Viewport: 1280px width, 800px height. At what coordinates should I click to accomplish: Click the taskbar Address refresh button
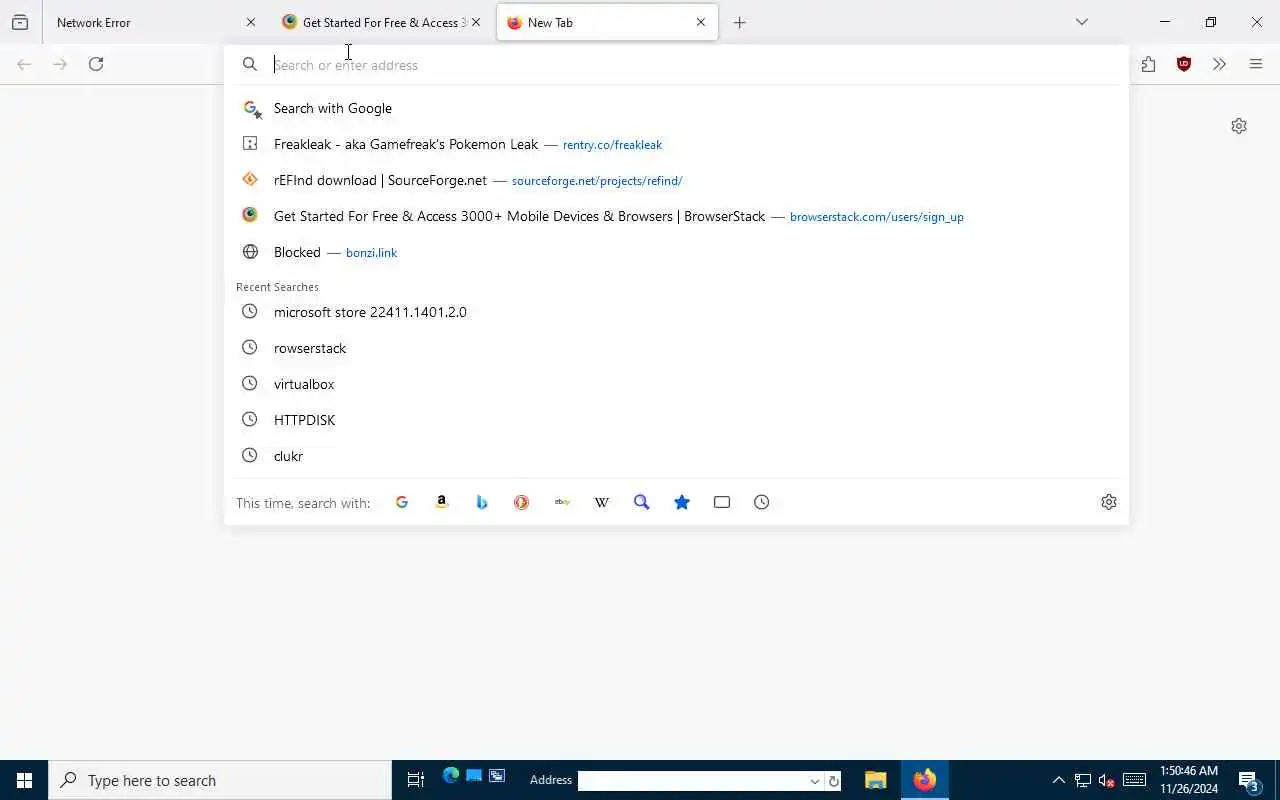coord(833,781)
